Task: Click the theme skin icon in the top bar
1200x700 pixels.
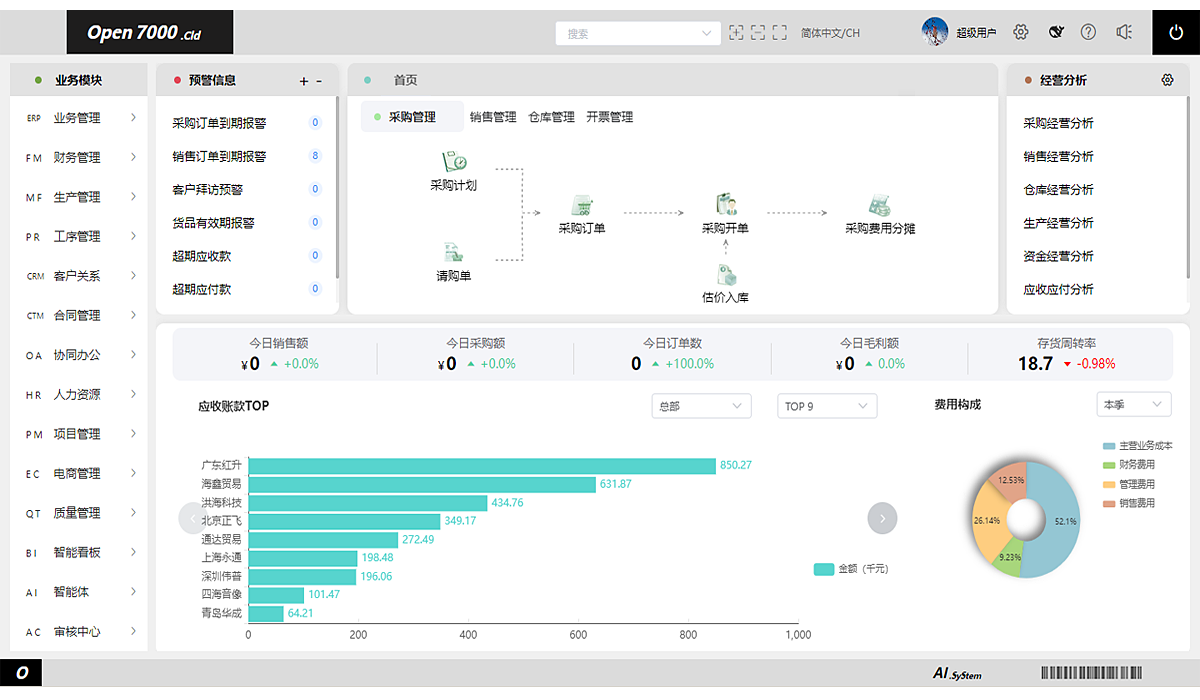Action: pos(1055,32)
